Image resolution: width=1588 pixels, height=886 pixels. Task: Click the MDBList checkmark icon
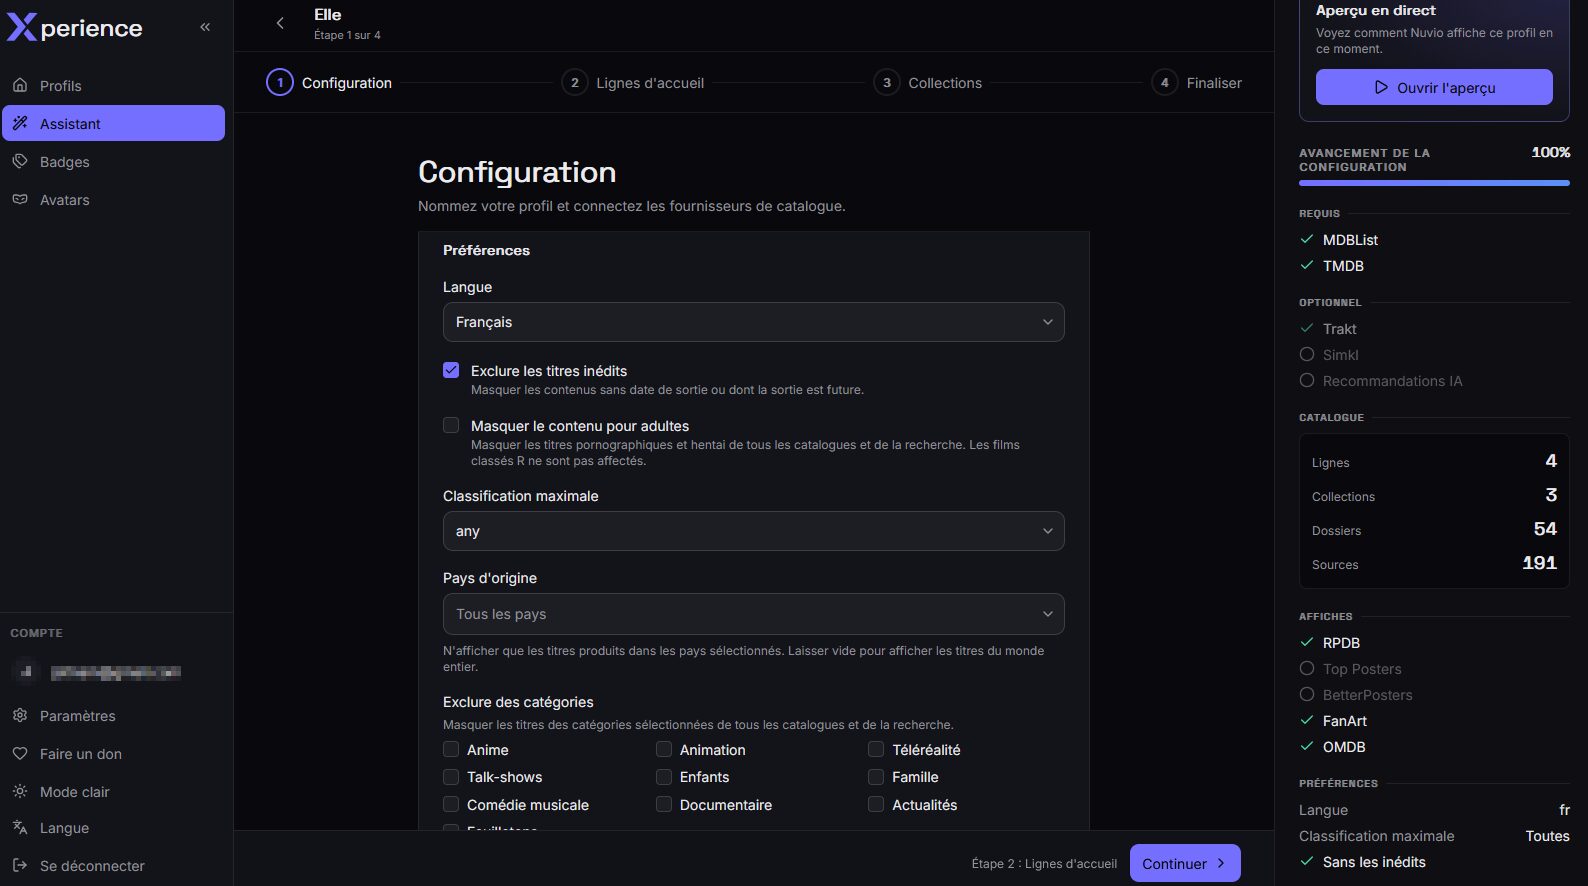coord(1307,239)
